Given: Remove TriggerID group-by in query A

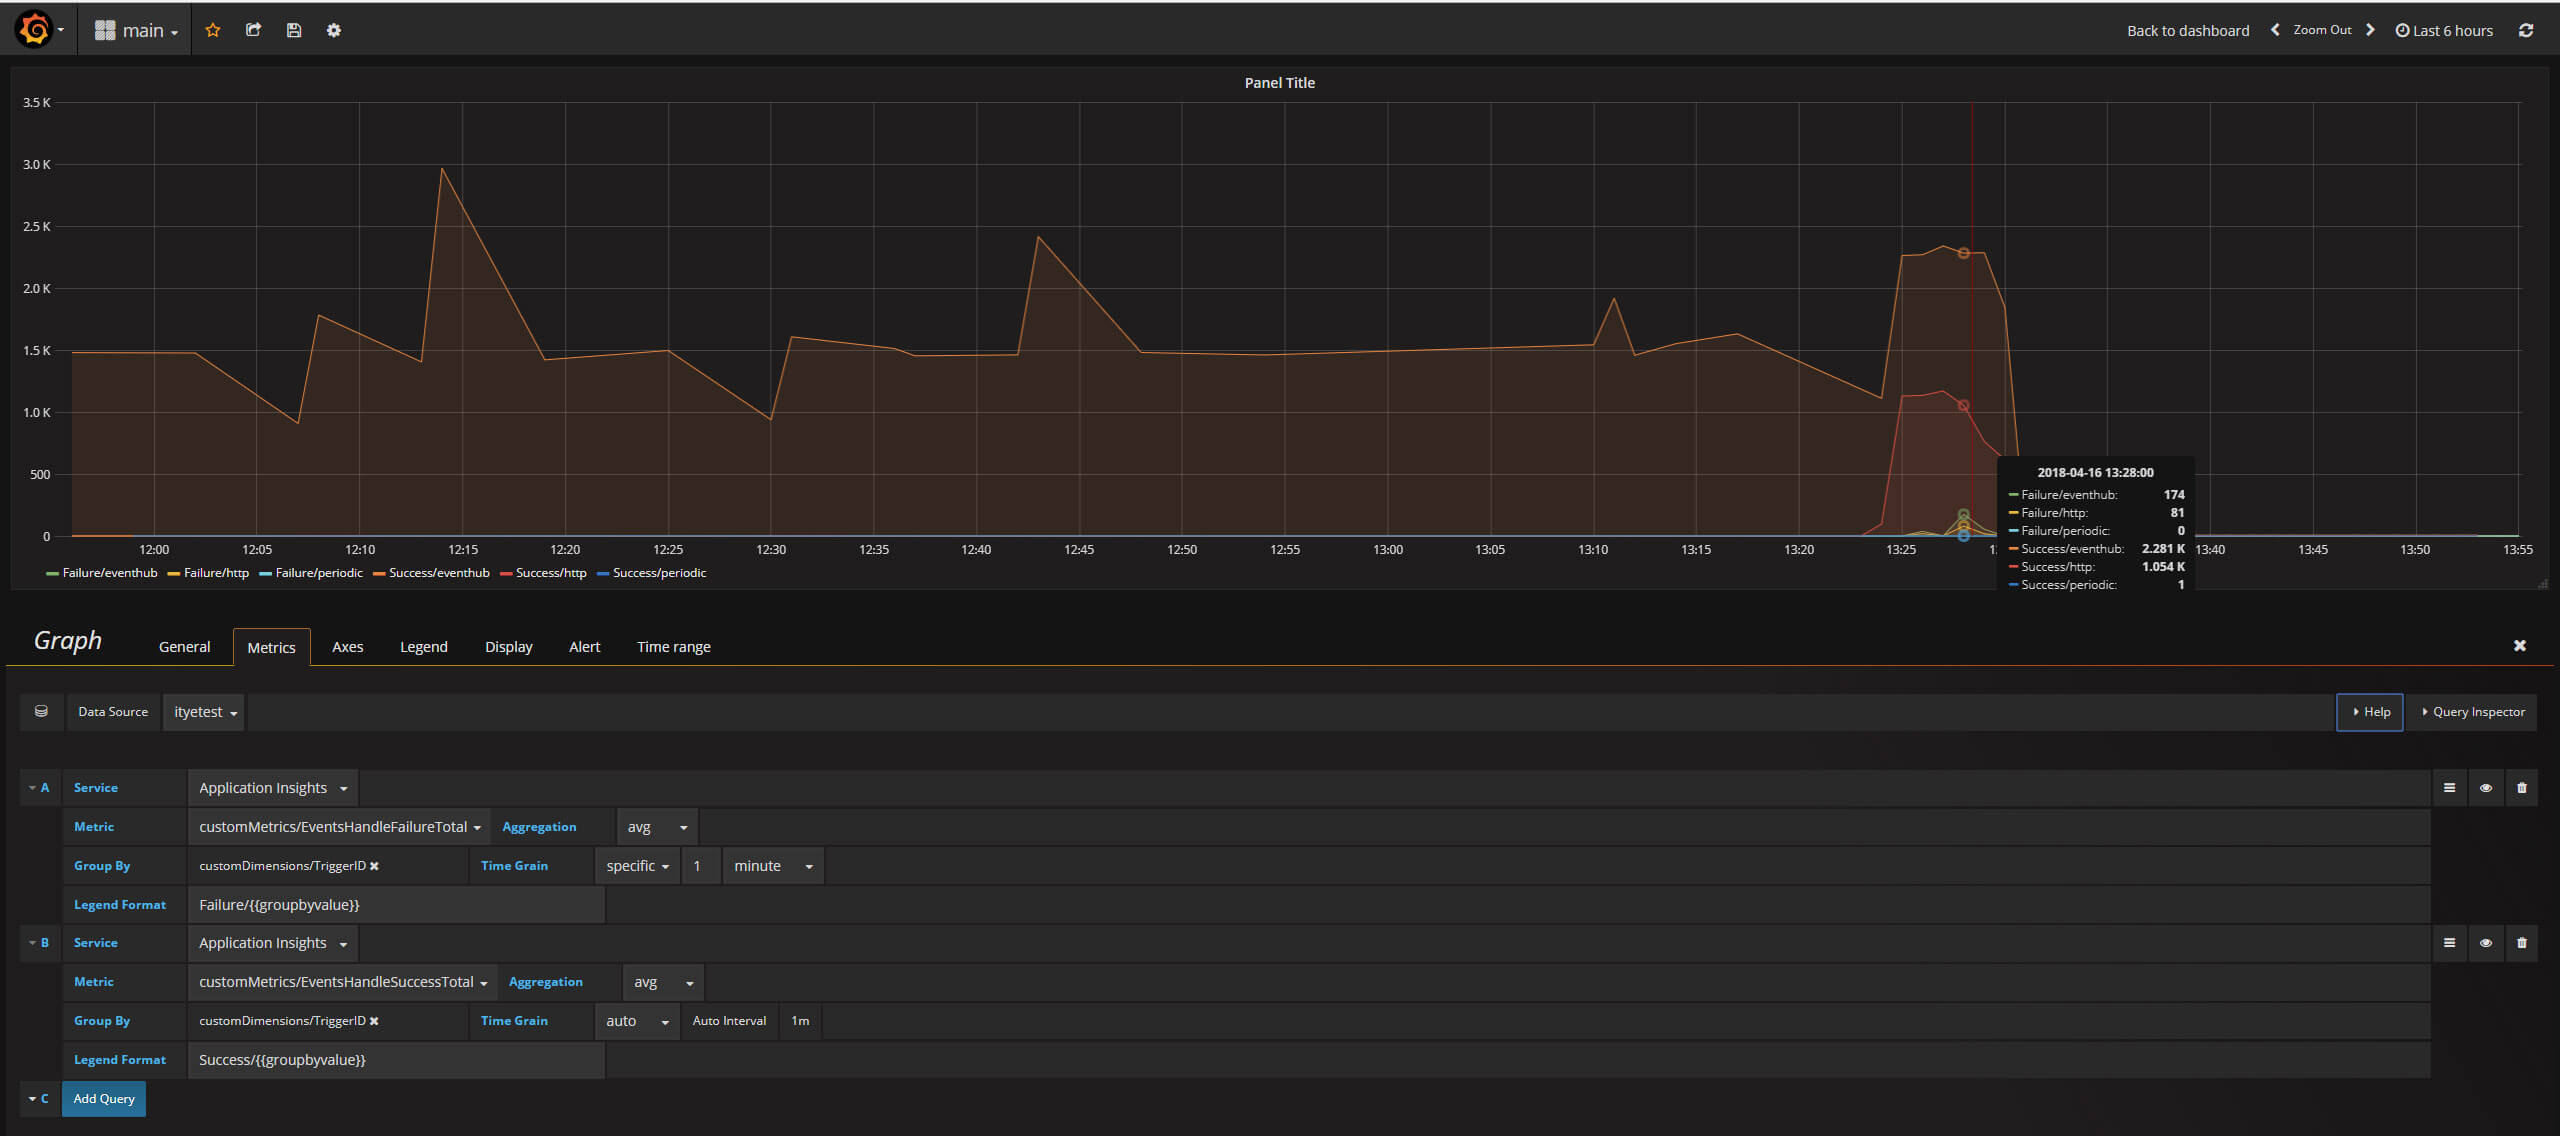Looking at the screenshot, I should tap(375, 866).
